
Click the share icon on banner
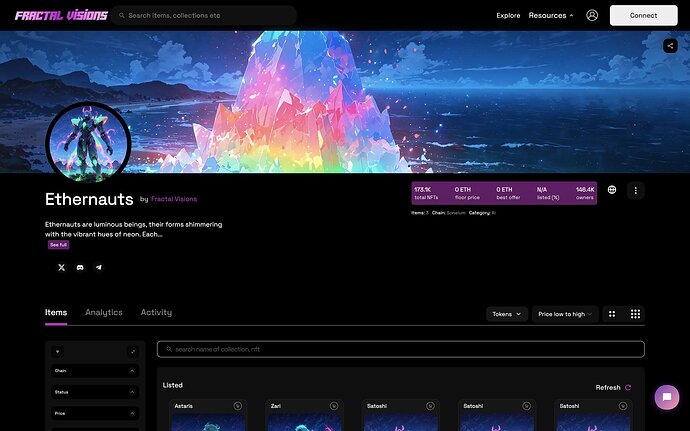(670, 45)
